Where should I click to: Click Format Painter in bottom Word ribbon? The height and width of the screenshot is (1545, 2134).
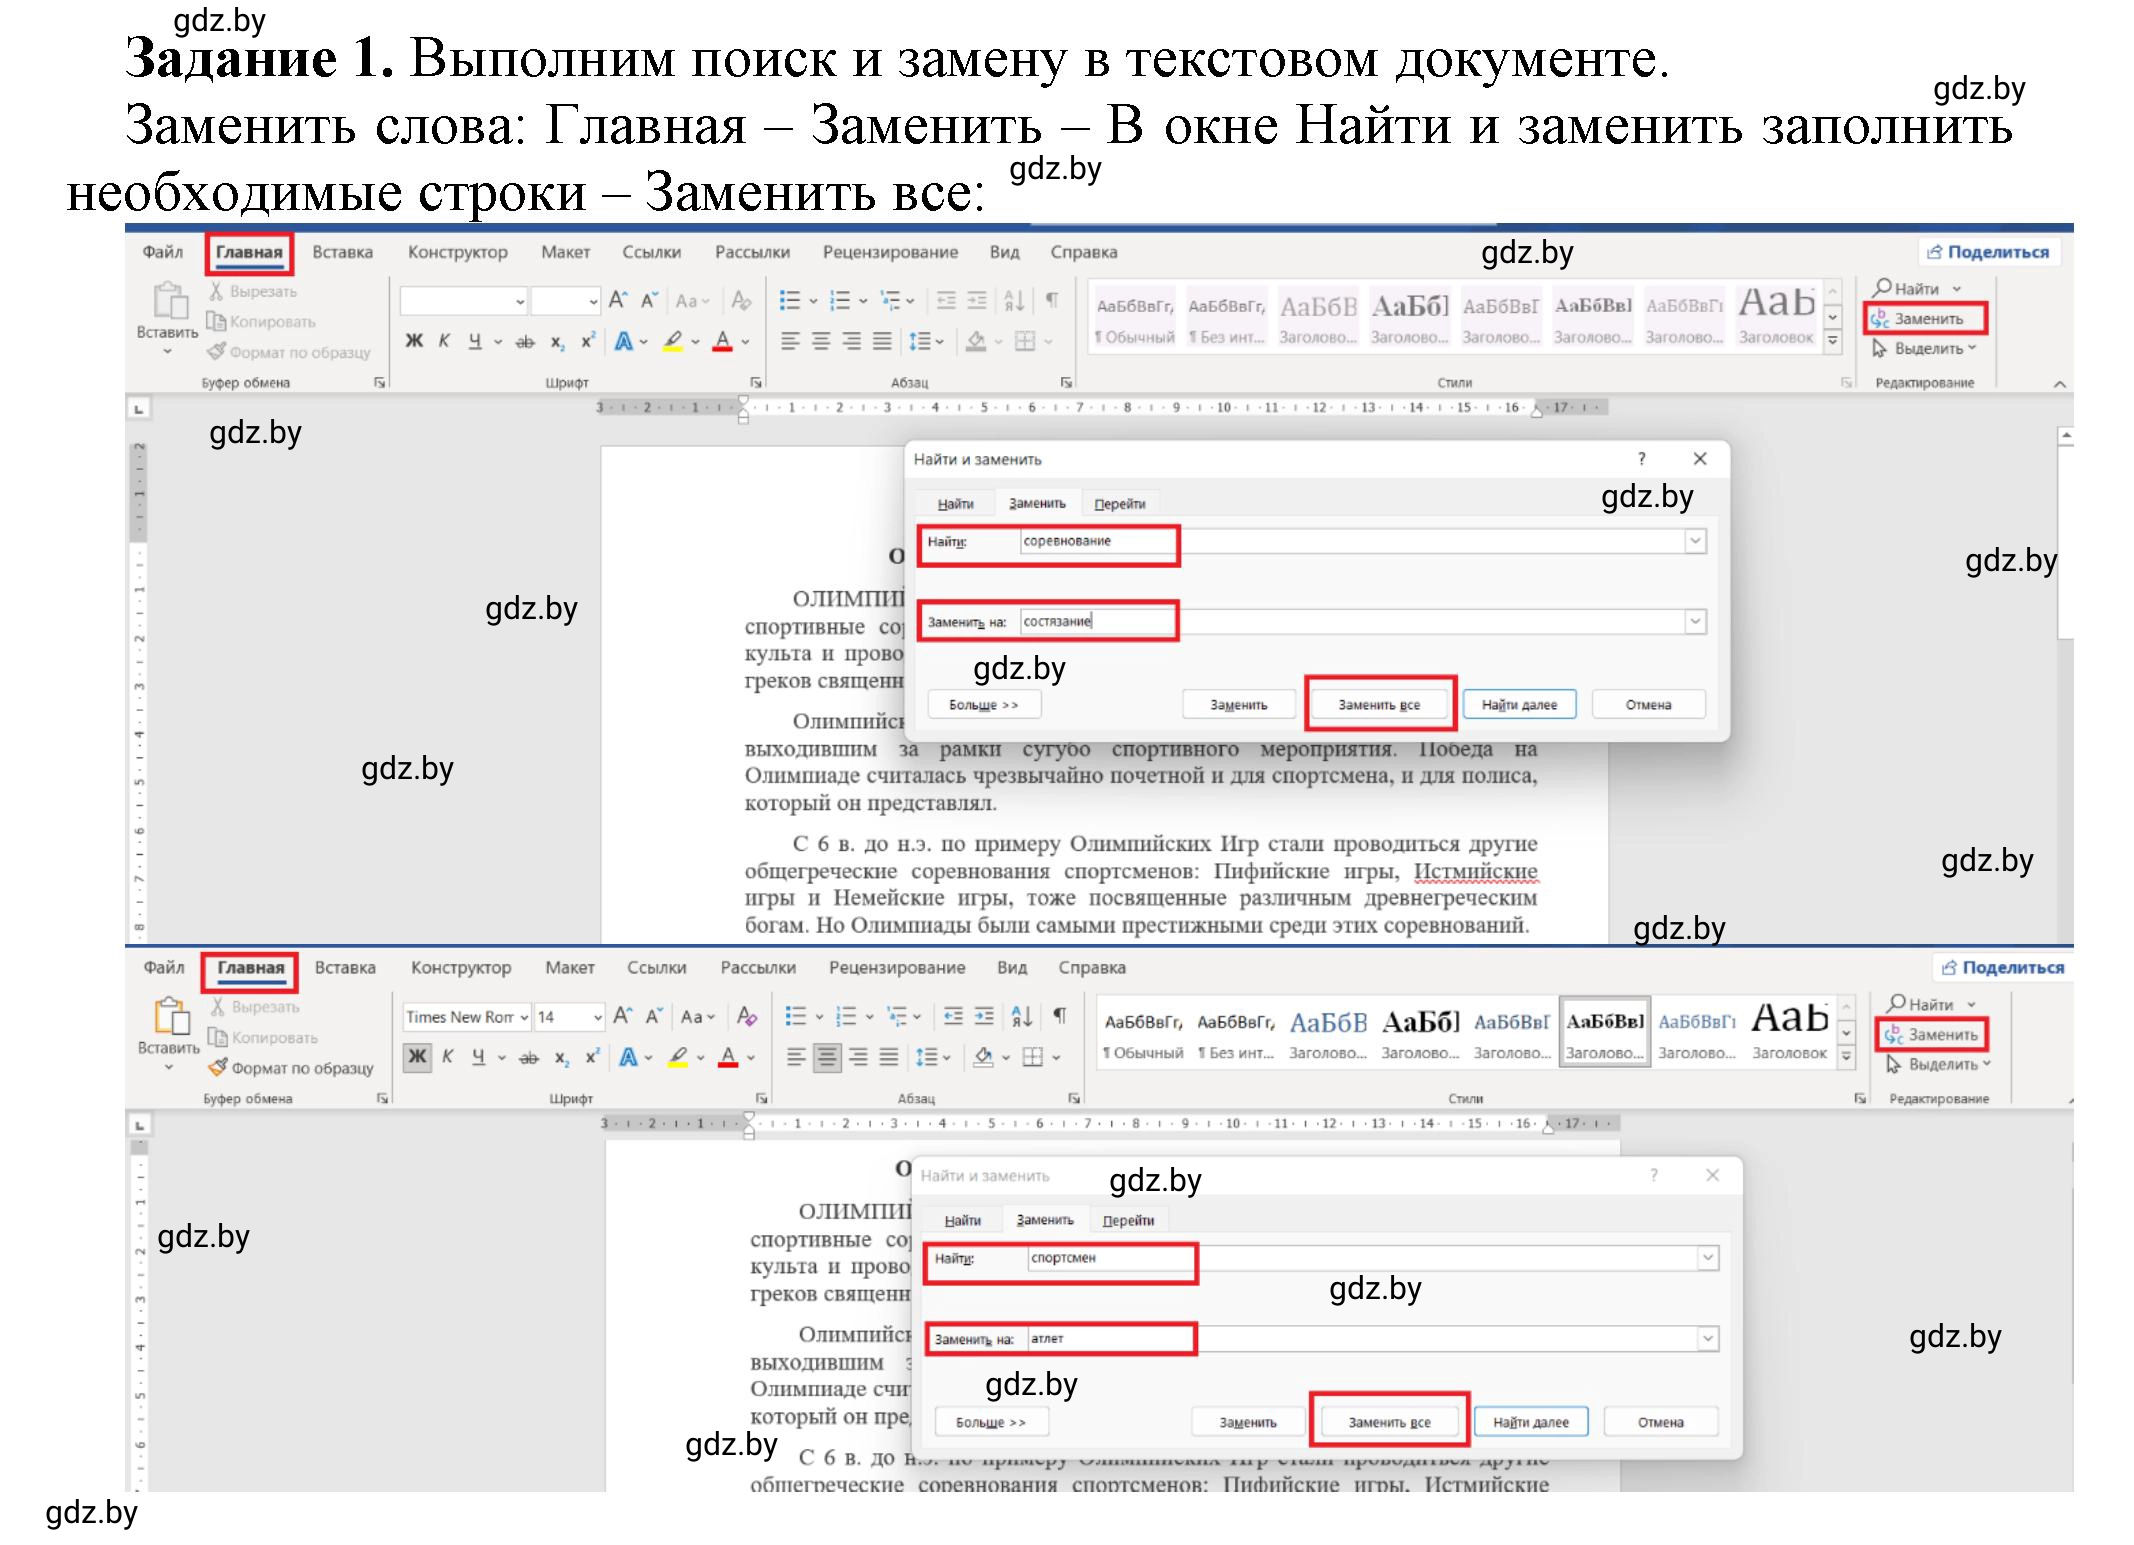[x=291, y=1067]
